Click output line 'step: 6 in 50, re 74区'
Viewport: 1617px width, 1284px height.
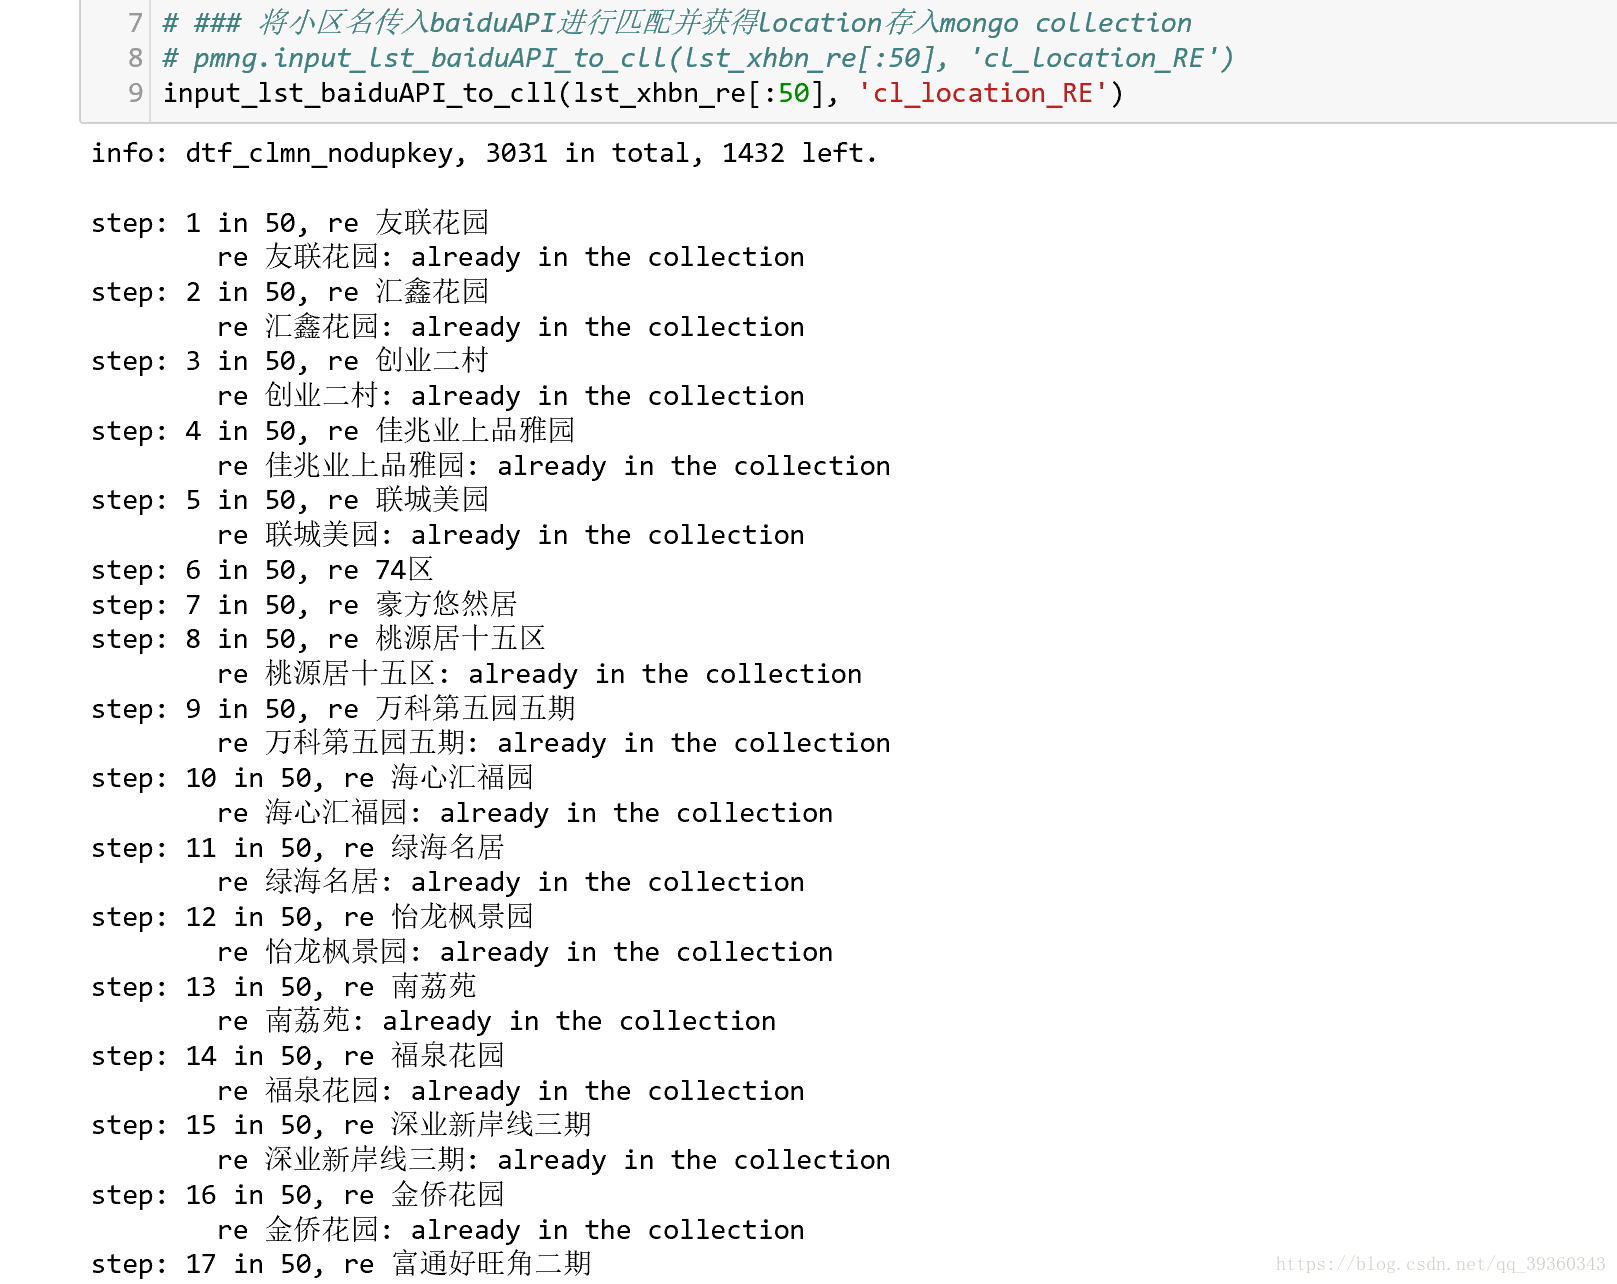[x=263, y=570]
